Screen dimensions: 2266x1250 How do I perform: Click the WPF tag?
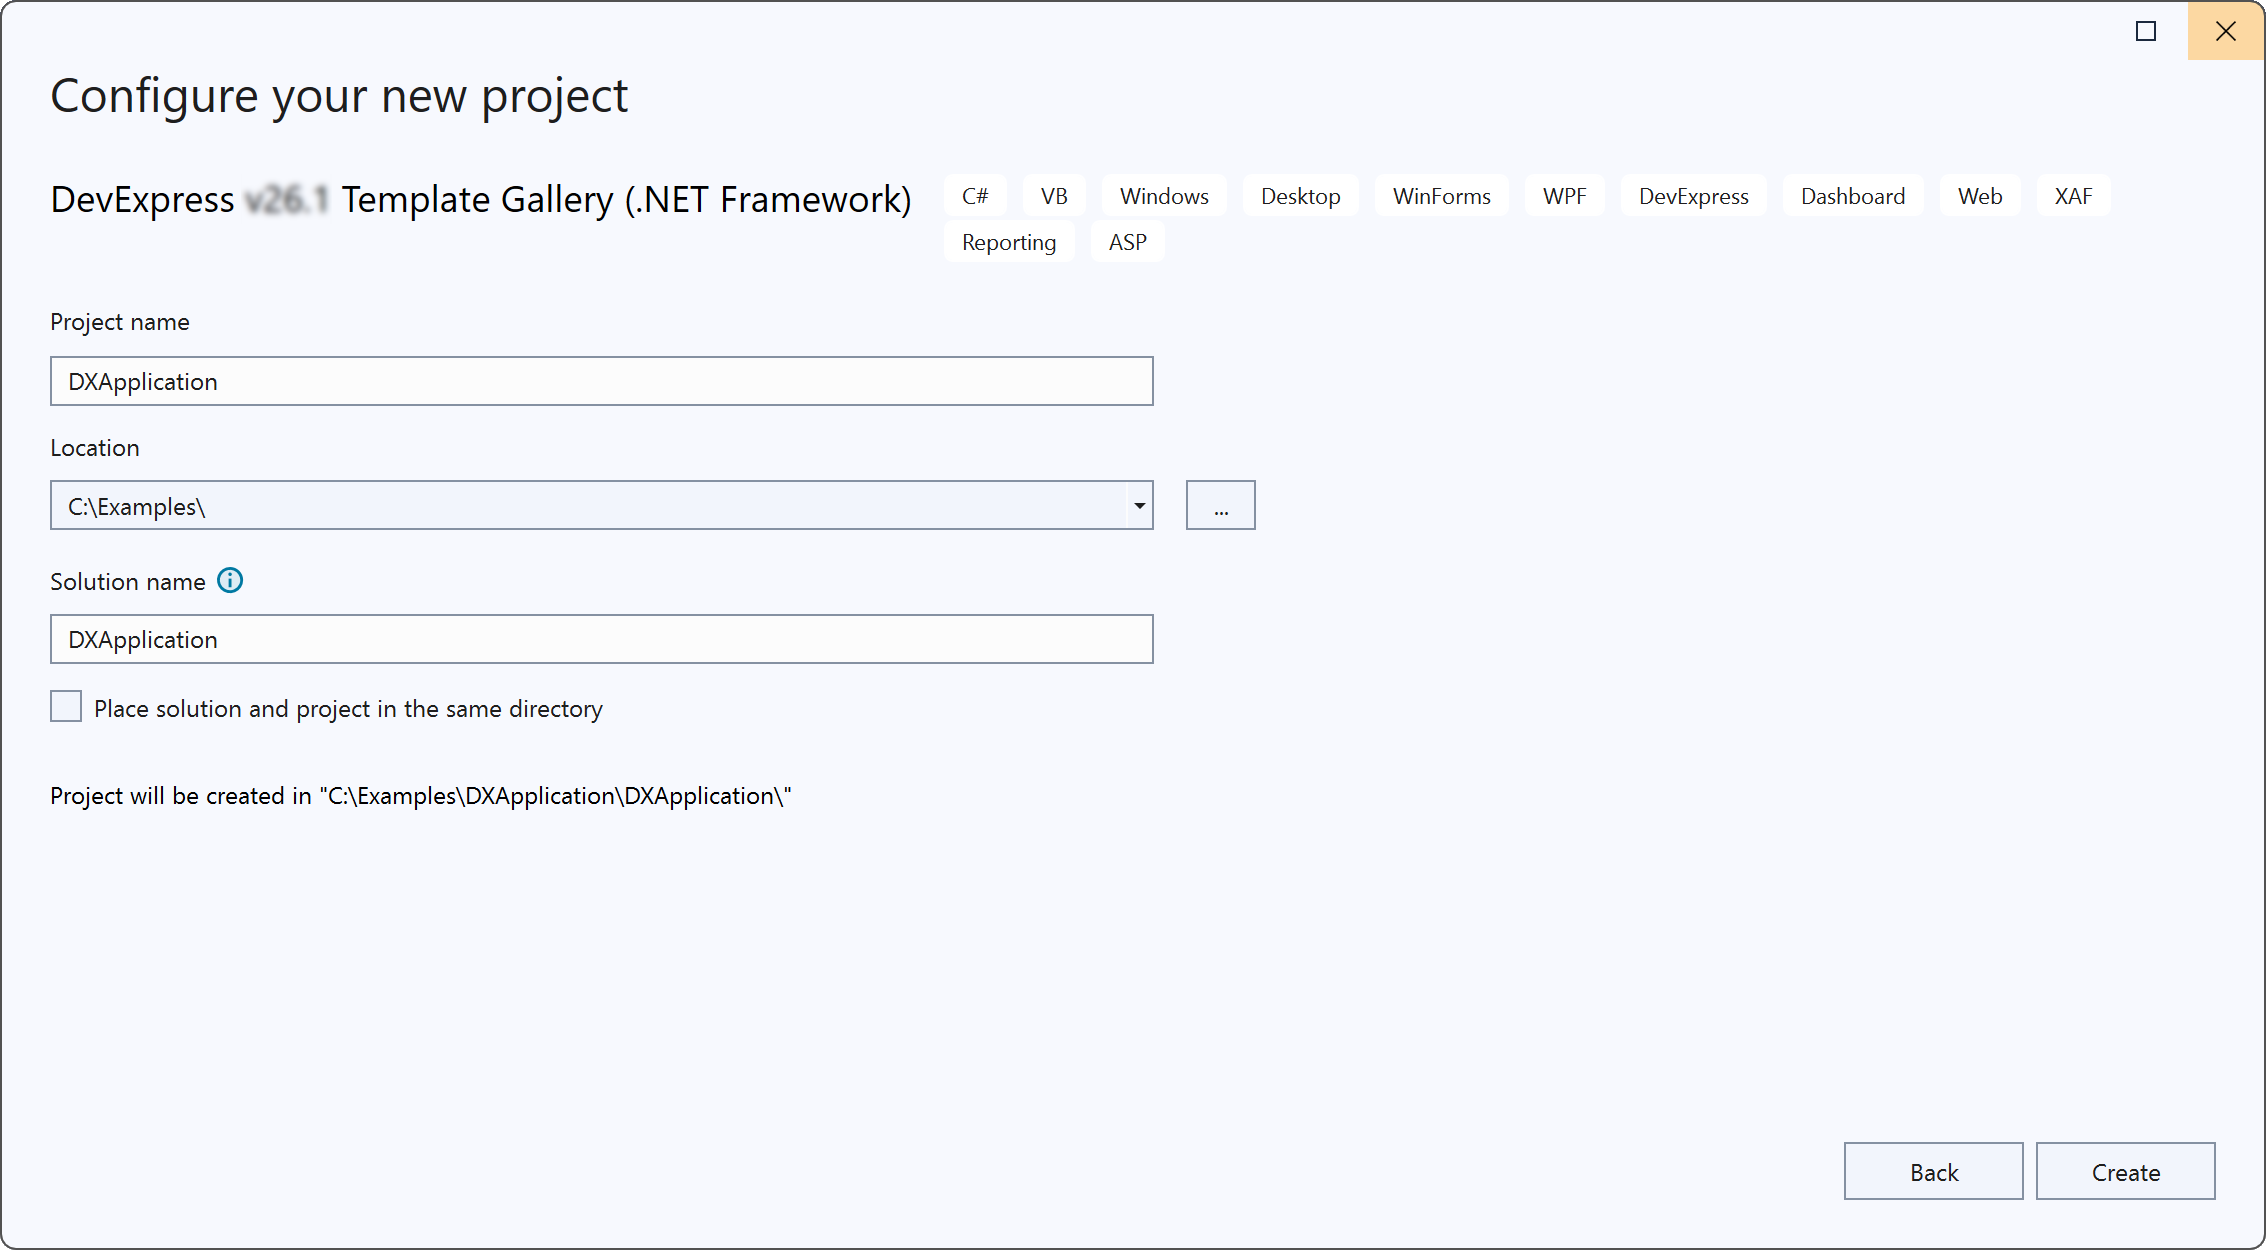(1564, 196)
